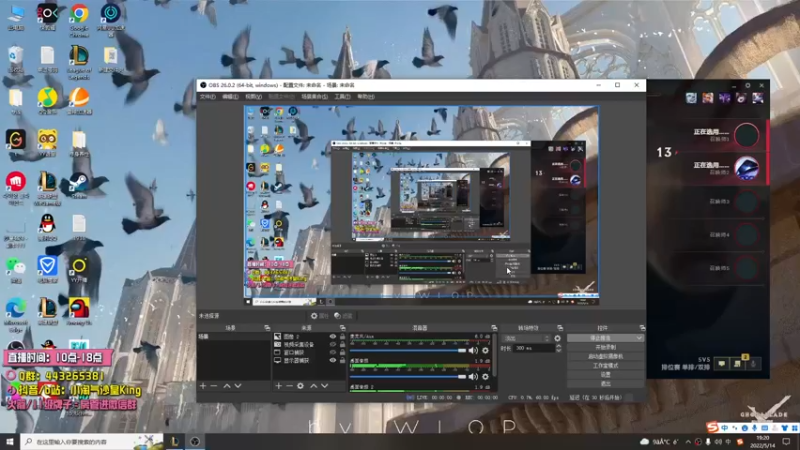Toggle visibility eye for 窗口捕获 source
The image size is (800, 450).
coord(333,353)
